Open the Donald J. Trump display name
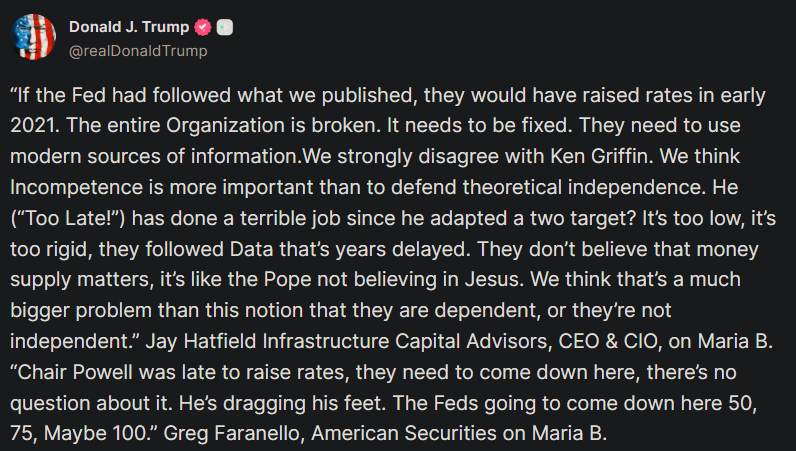Image resolution: width=796 pixels, height=451 pixels. click(x=129, y=27)
